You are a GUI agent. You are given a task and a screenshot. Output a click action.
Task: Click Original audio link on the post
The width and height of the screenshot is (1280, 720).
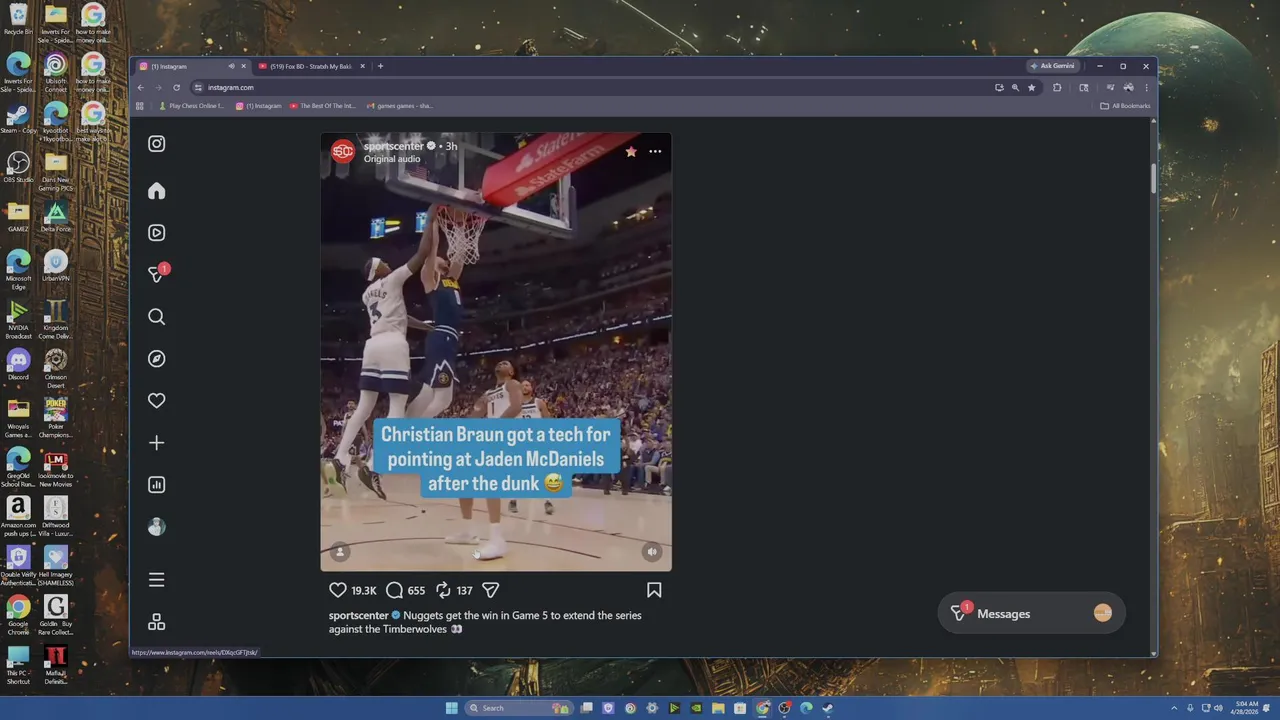[392, 159]
